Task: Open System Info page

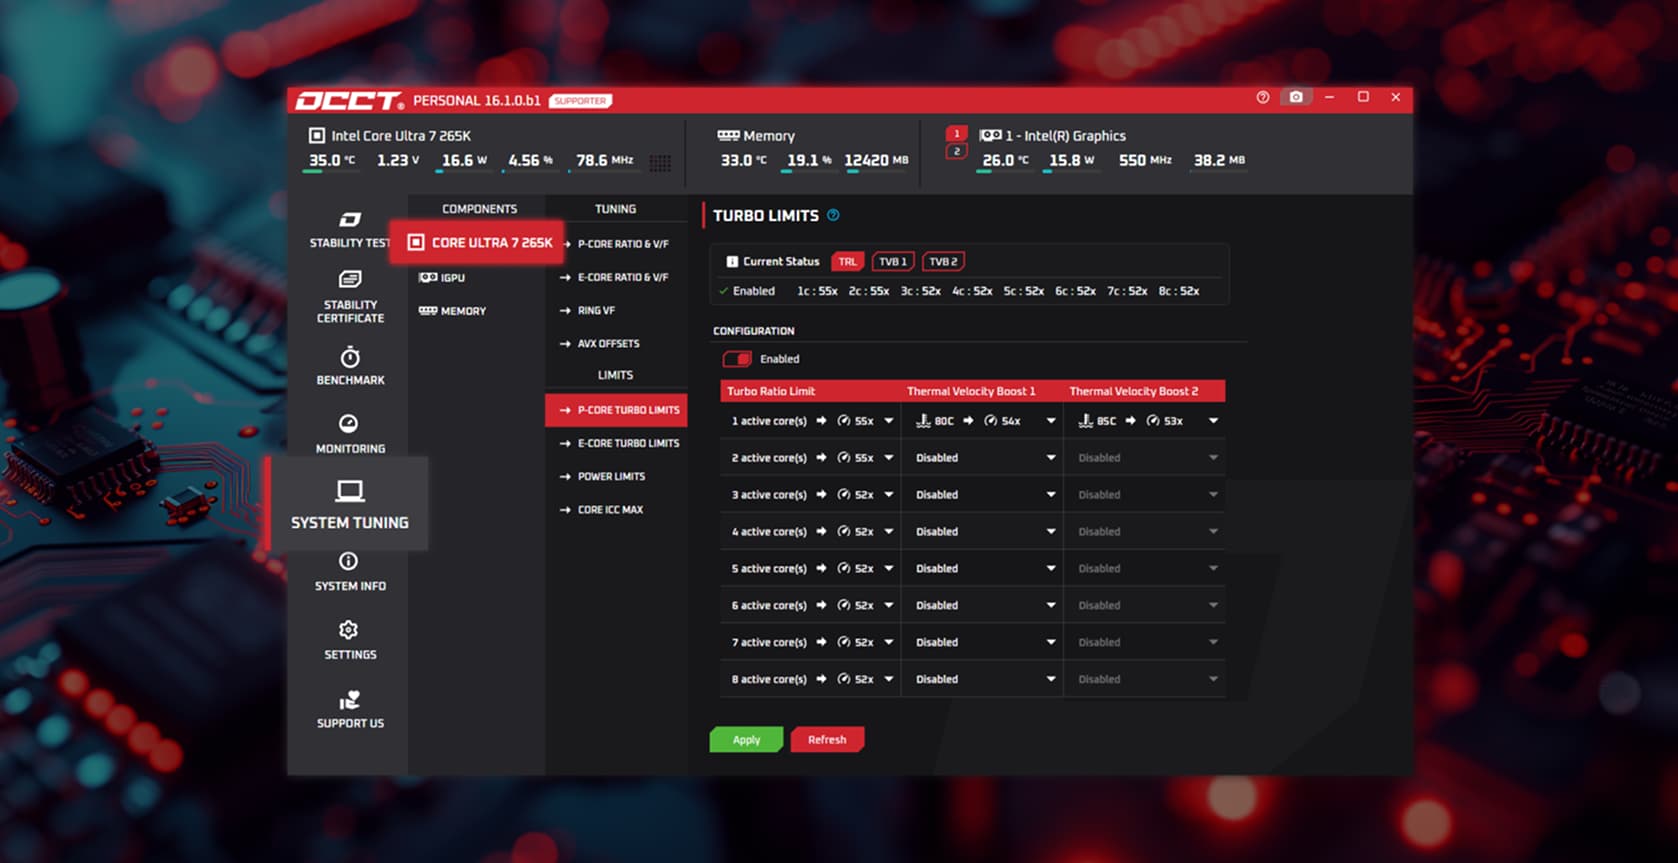Action: [350, 571]
